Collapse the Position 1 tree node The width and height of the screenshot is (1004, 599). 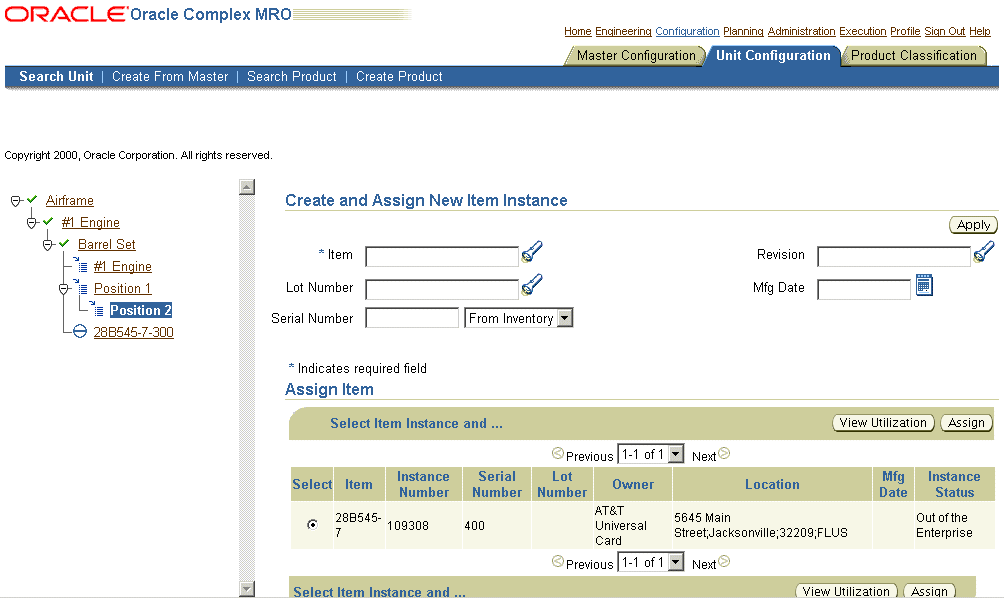[63, 289]
